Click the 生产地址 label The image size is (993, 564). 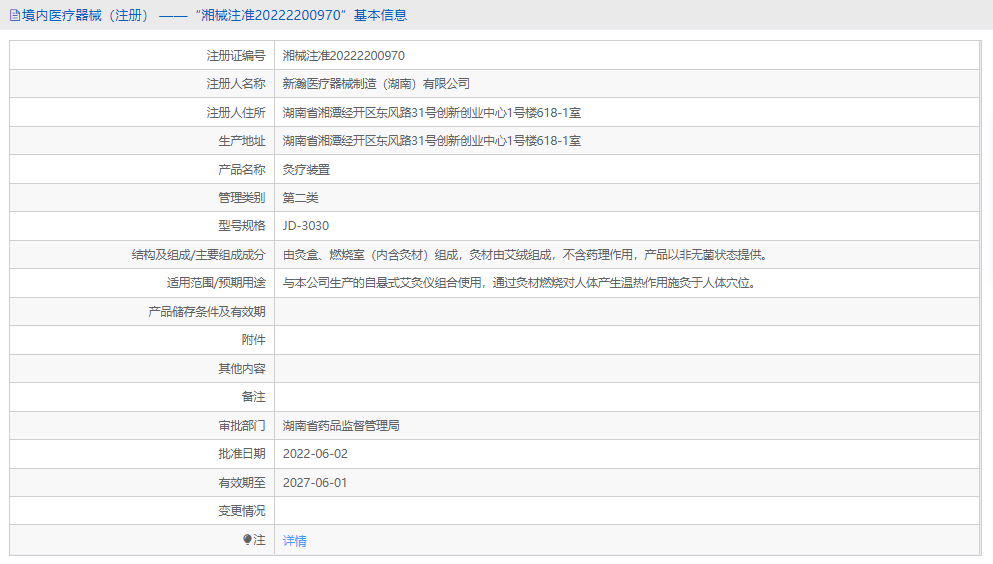[x=242, y=141]
